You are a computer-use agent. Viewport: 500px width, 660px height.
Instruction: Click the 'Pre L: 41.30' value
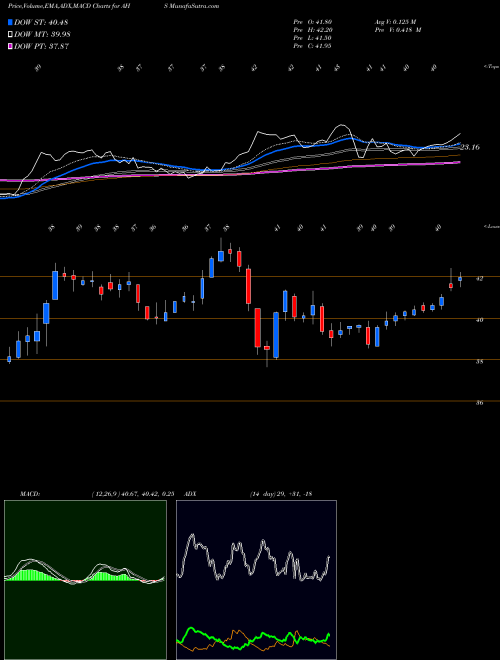(x=313, y=38)
